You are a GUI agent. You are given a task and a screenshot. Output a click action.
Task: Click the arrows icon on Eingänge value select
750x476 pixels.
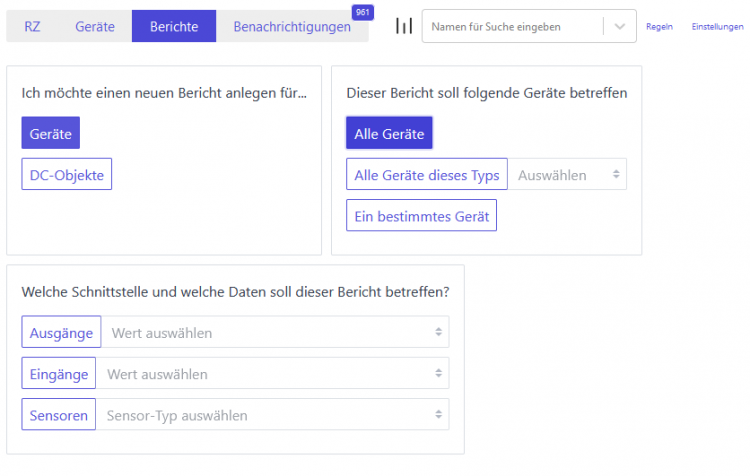[438, 373]
